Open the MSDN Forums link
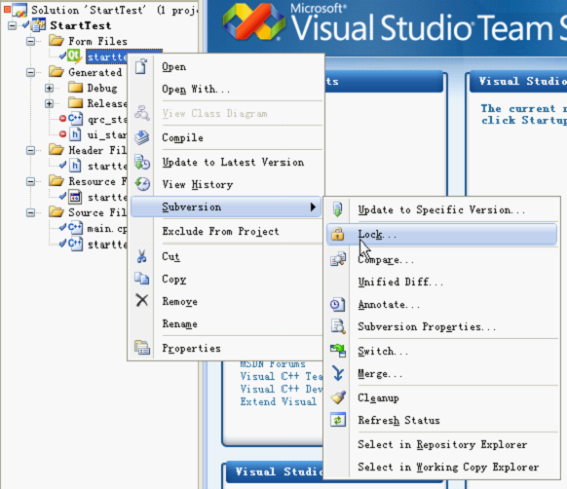The width and height of the screenshot is (567, 489). click(273, 363)
